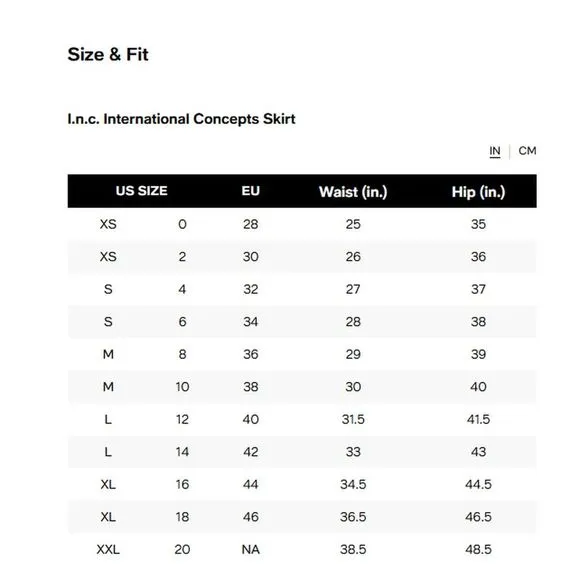Select the IN unit toggle
The height and width of the screenshot is (580, 580).
pos(495,151)
